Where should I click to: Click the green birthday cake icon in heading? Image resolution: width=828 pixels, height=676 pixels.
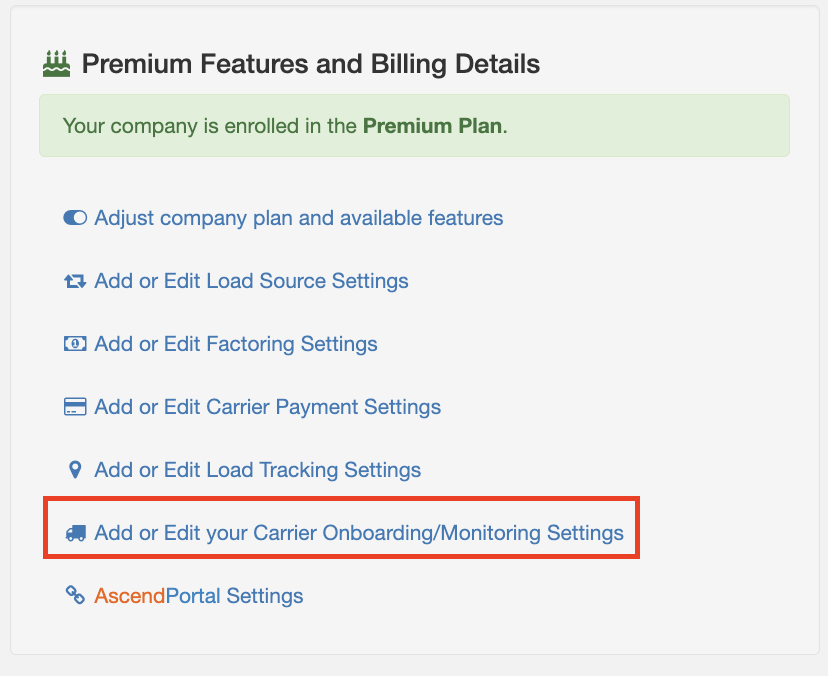point(57,64)
